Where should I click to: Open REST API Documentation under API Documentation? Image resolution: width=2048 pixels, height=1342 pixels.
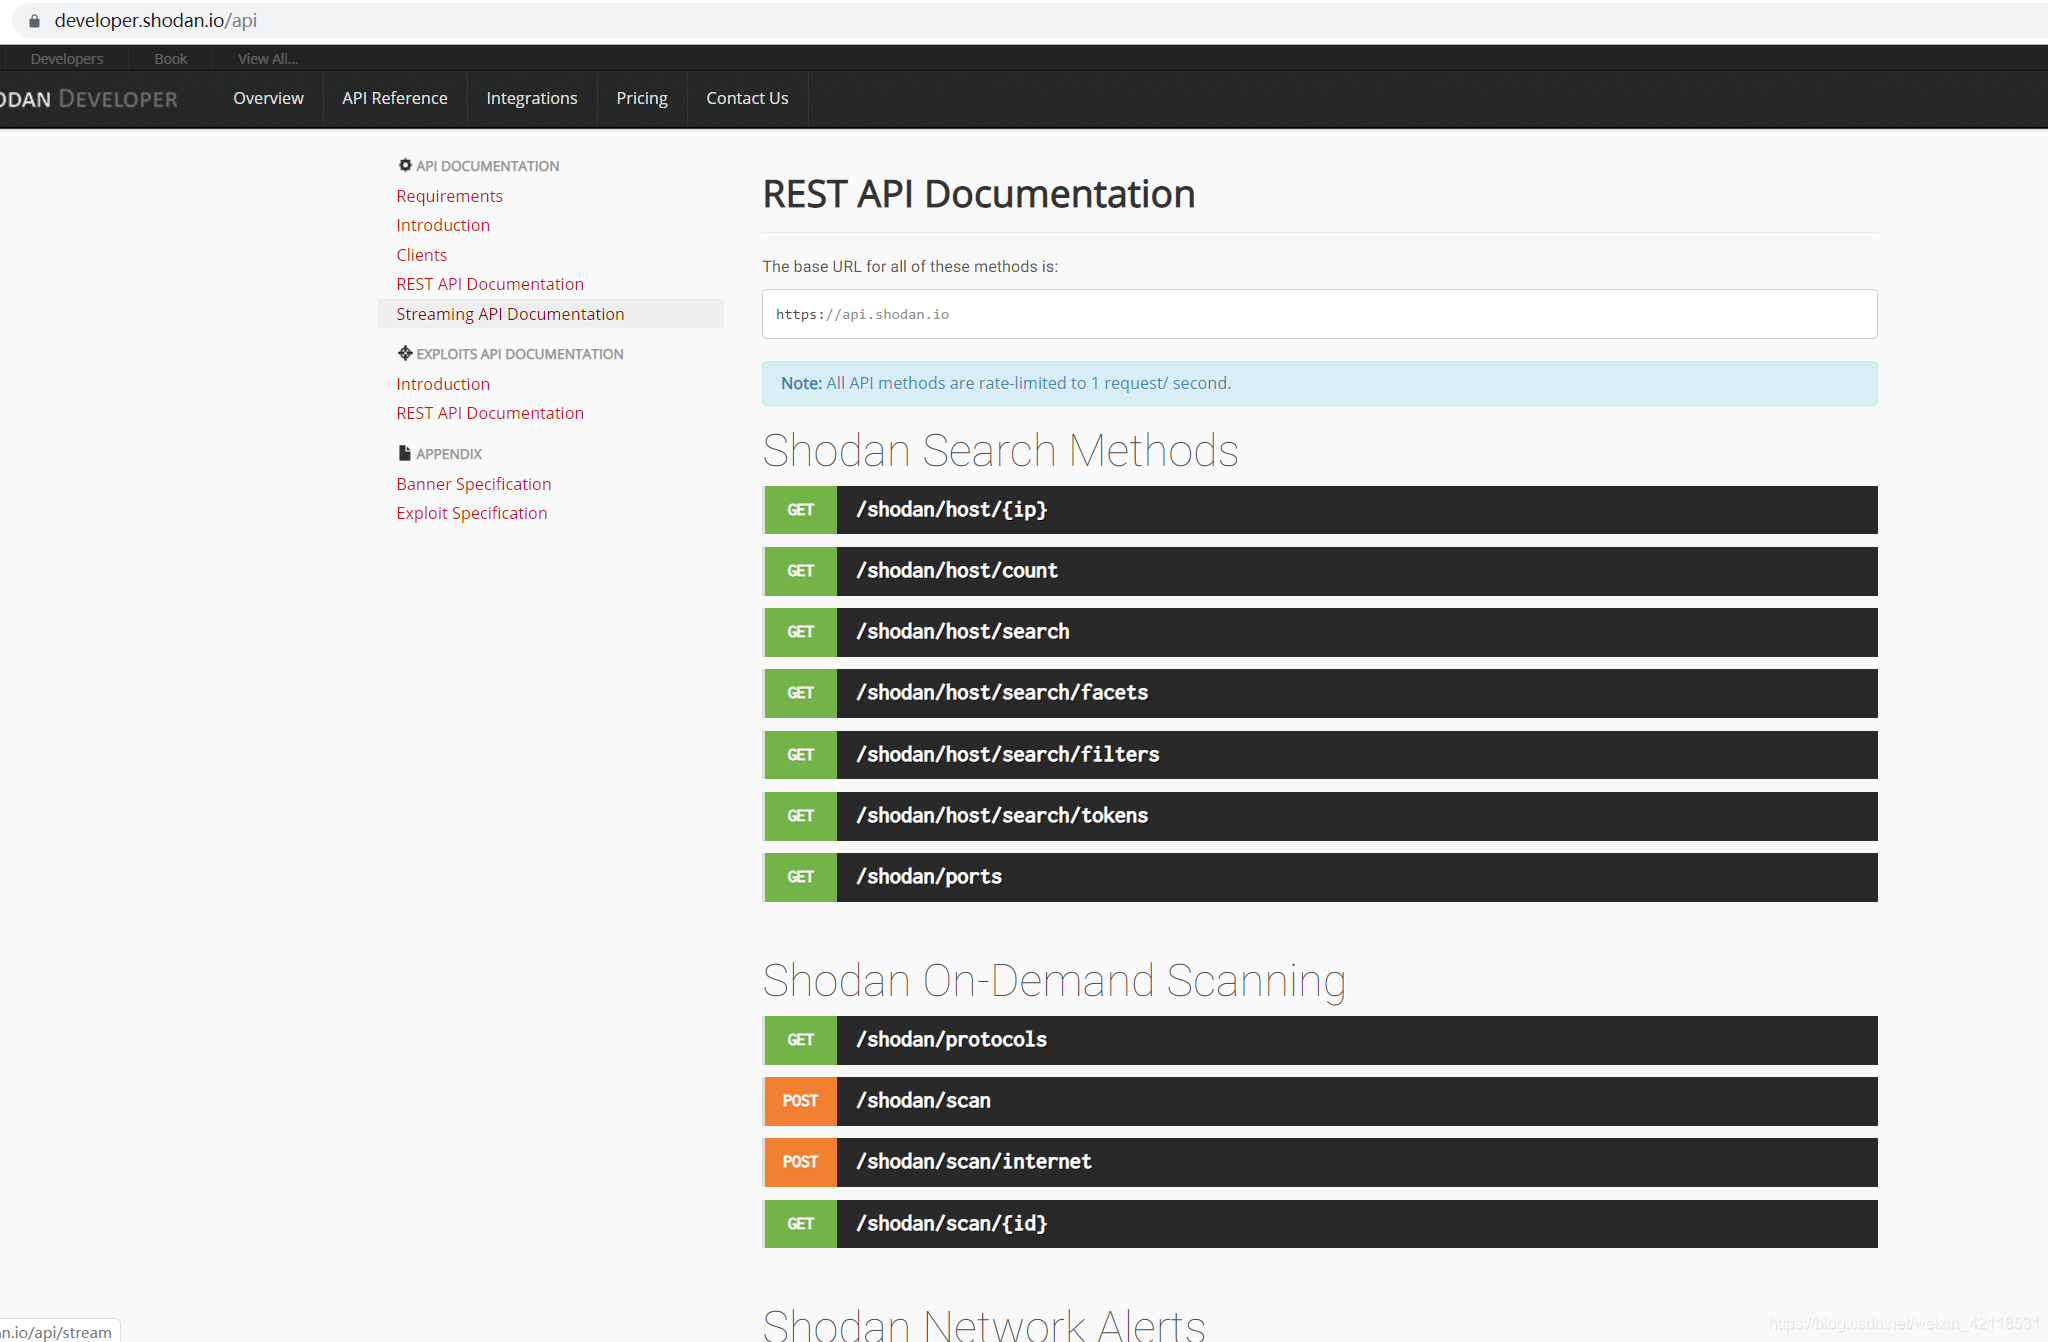point(490,284)
